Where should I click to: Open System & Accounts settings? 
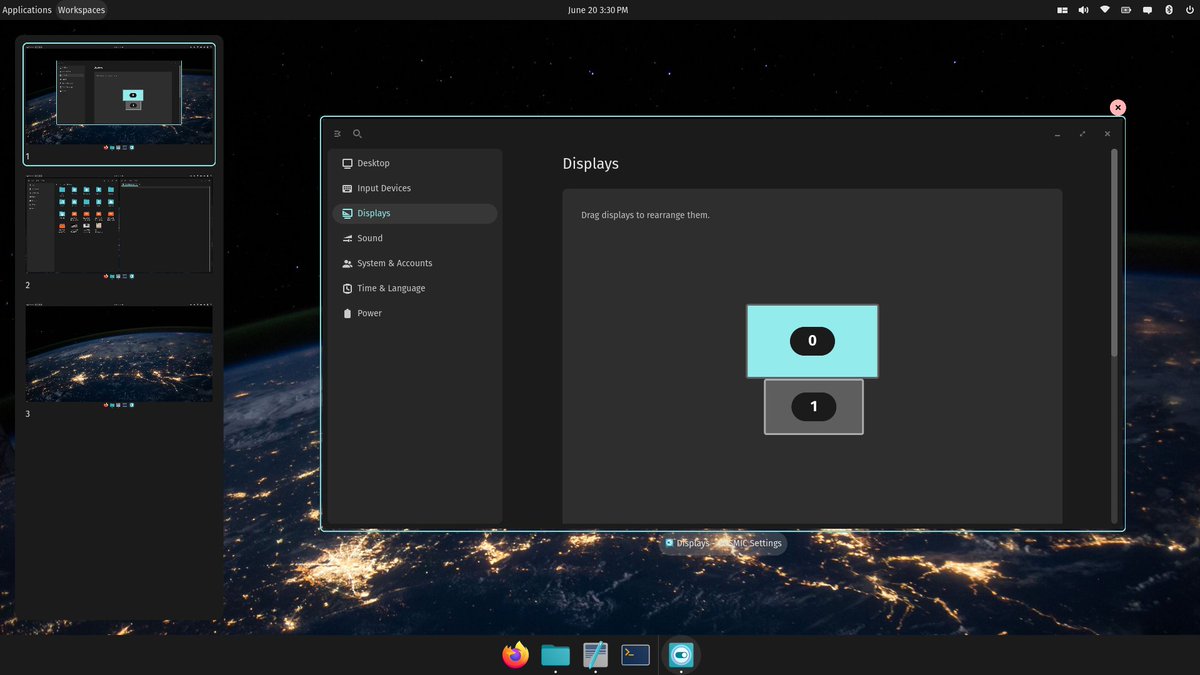click(414, 263)
